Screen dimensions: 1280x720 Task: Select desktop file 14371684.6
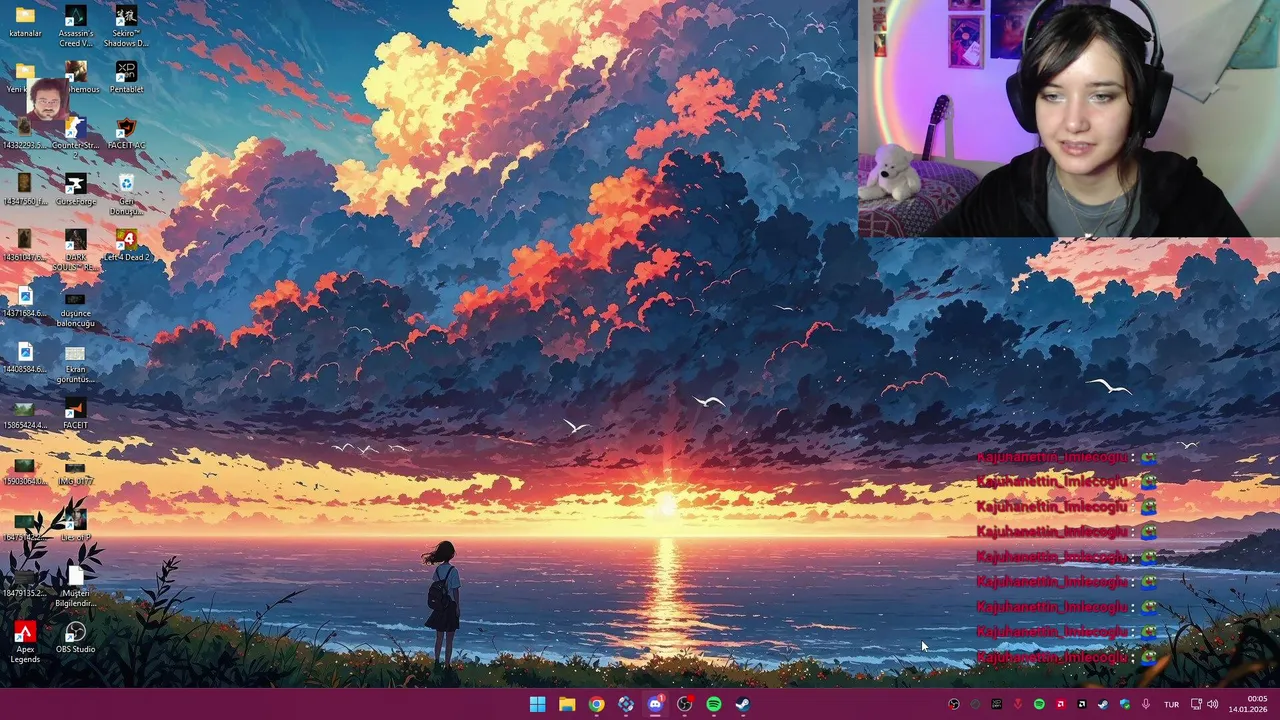tap(25, 301)
